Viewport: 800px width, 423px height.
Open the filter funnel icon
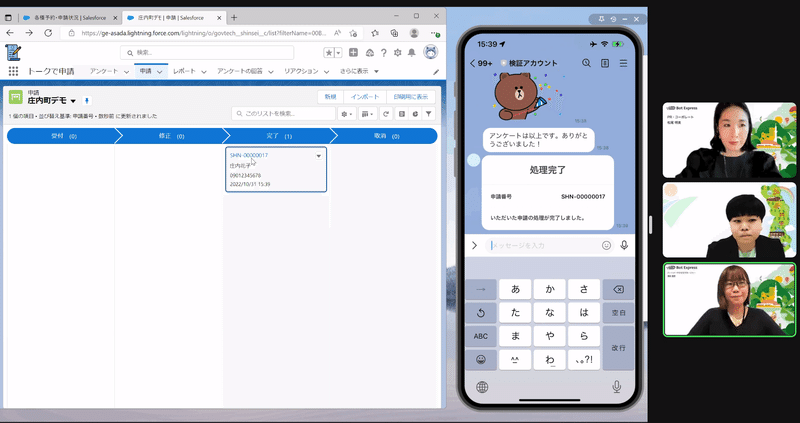429,114
